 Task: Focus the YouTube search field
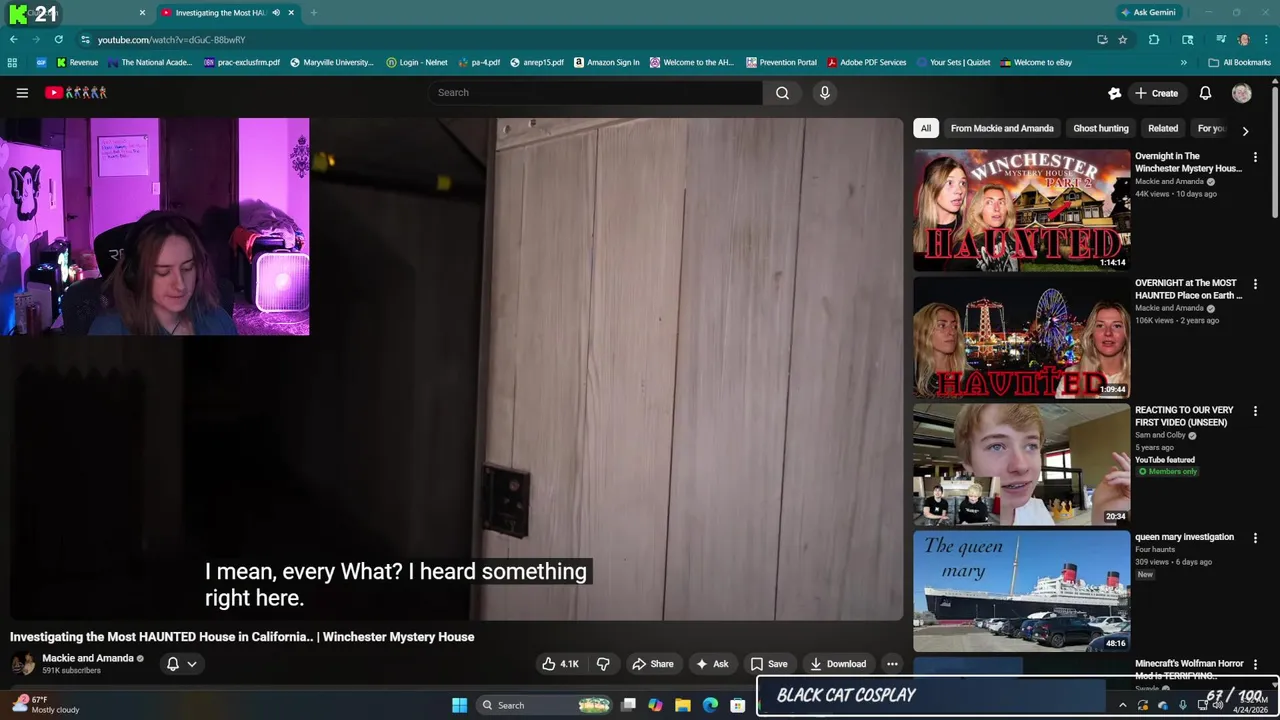pos(596,93)
